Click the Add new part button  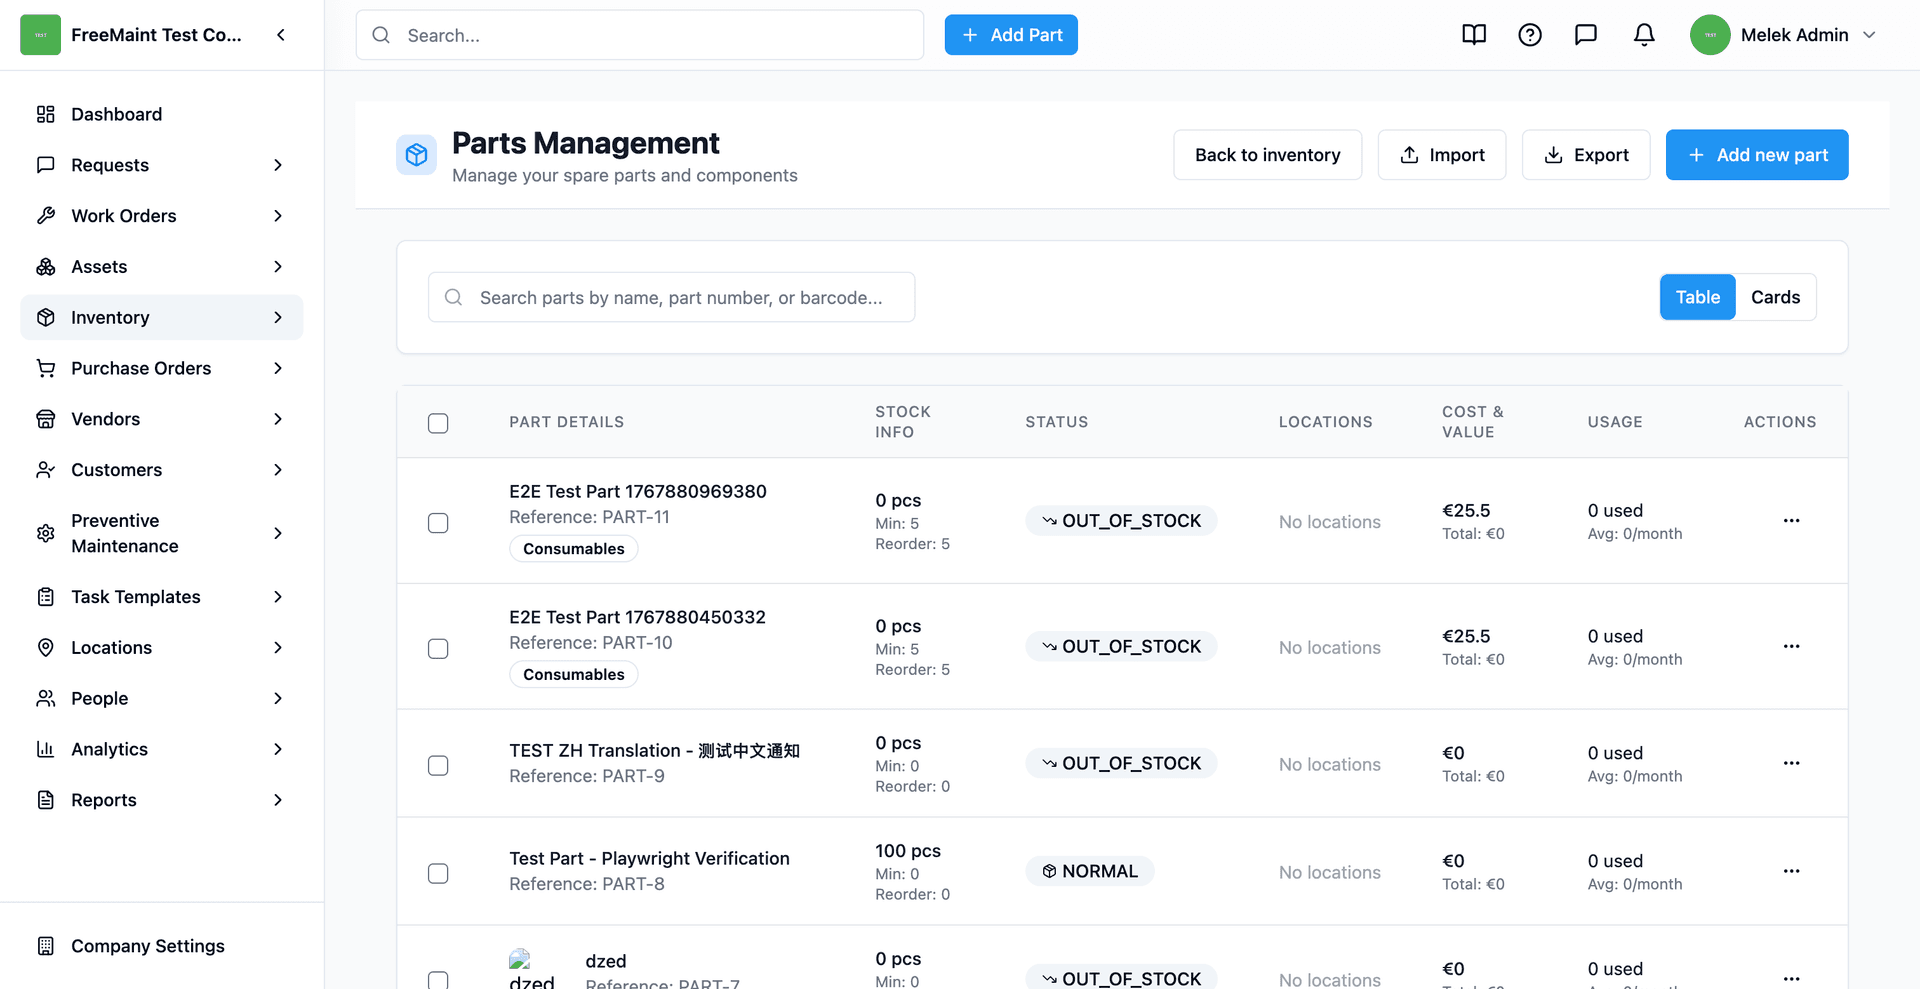[x=1757, y=155]
